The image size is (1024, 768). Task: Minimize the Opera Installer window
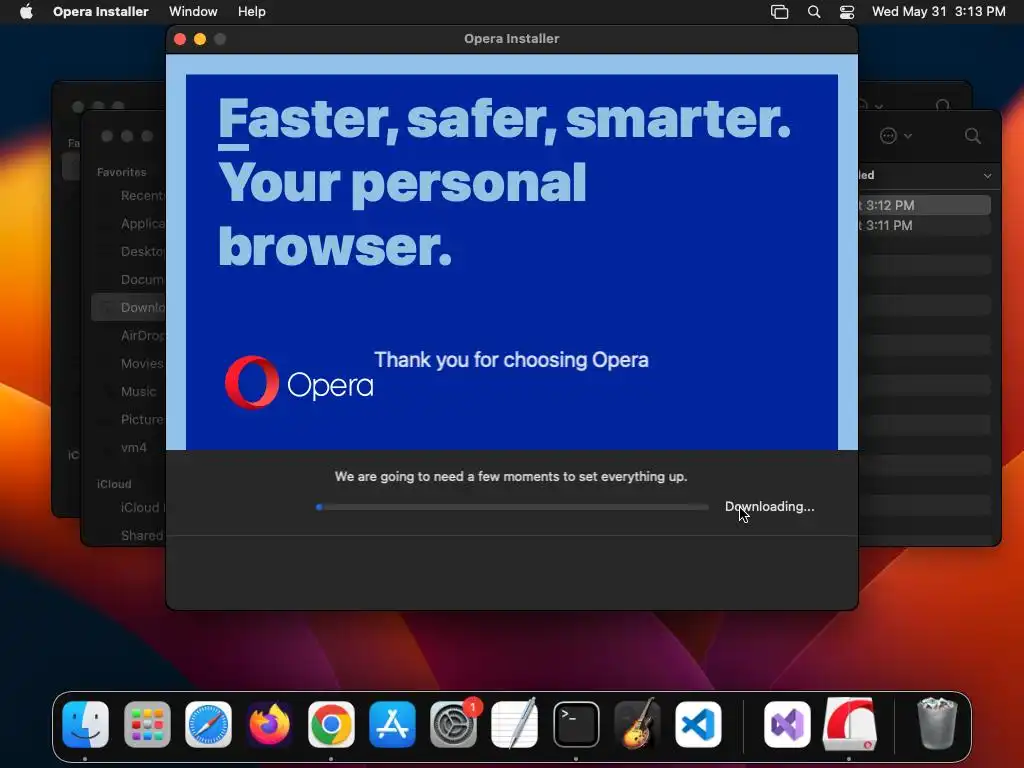(200, 39)
